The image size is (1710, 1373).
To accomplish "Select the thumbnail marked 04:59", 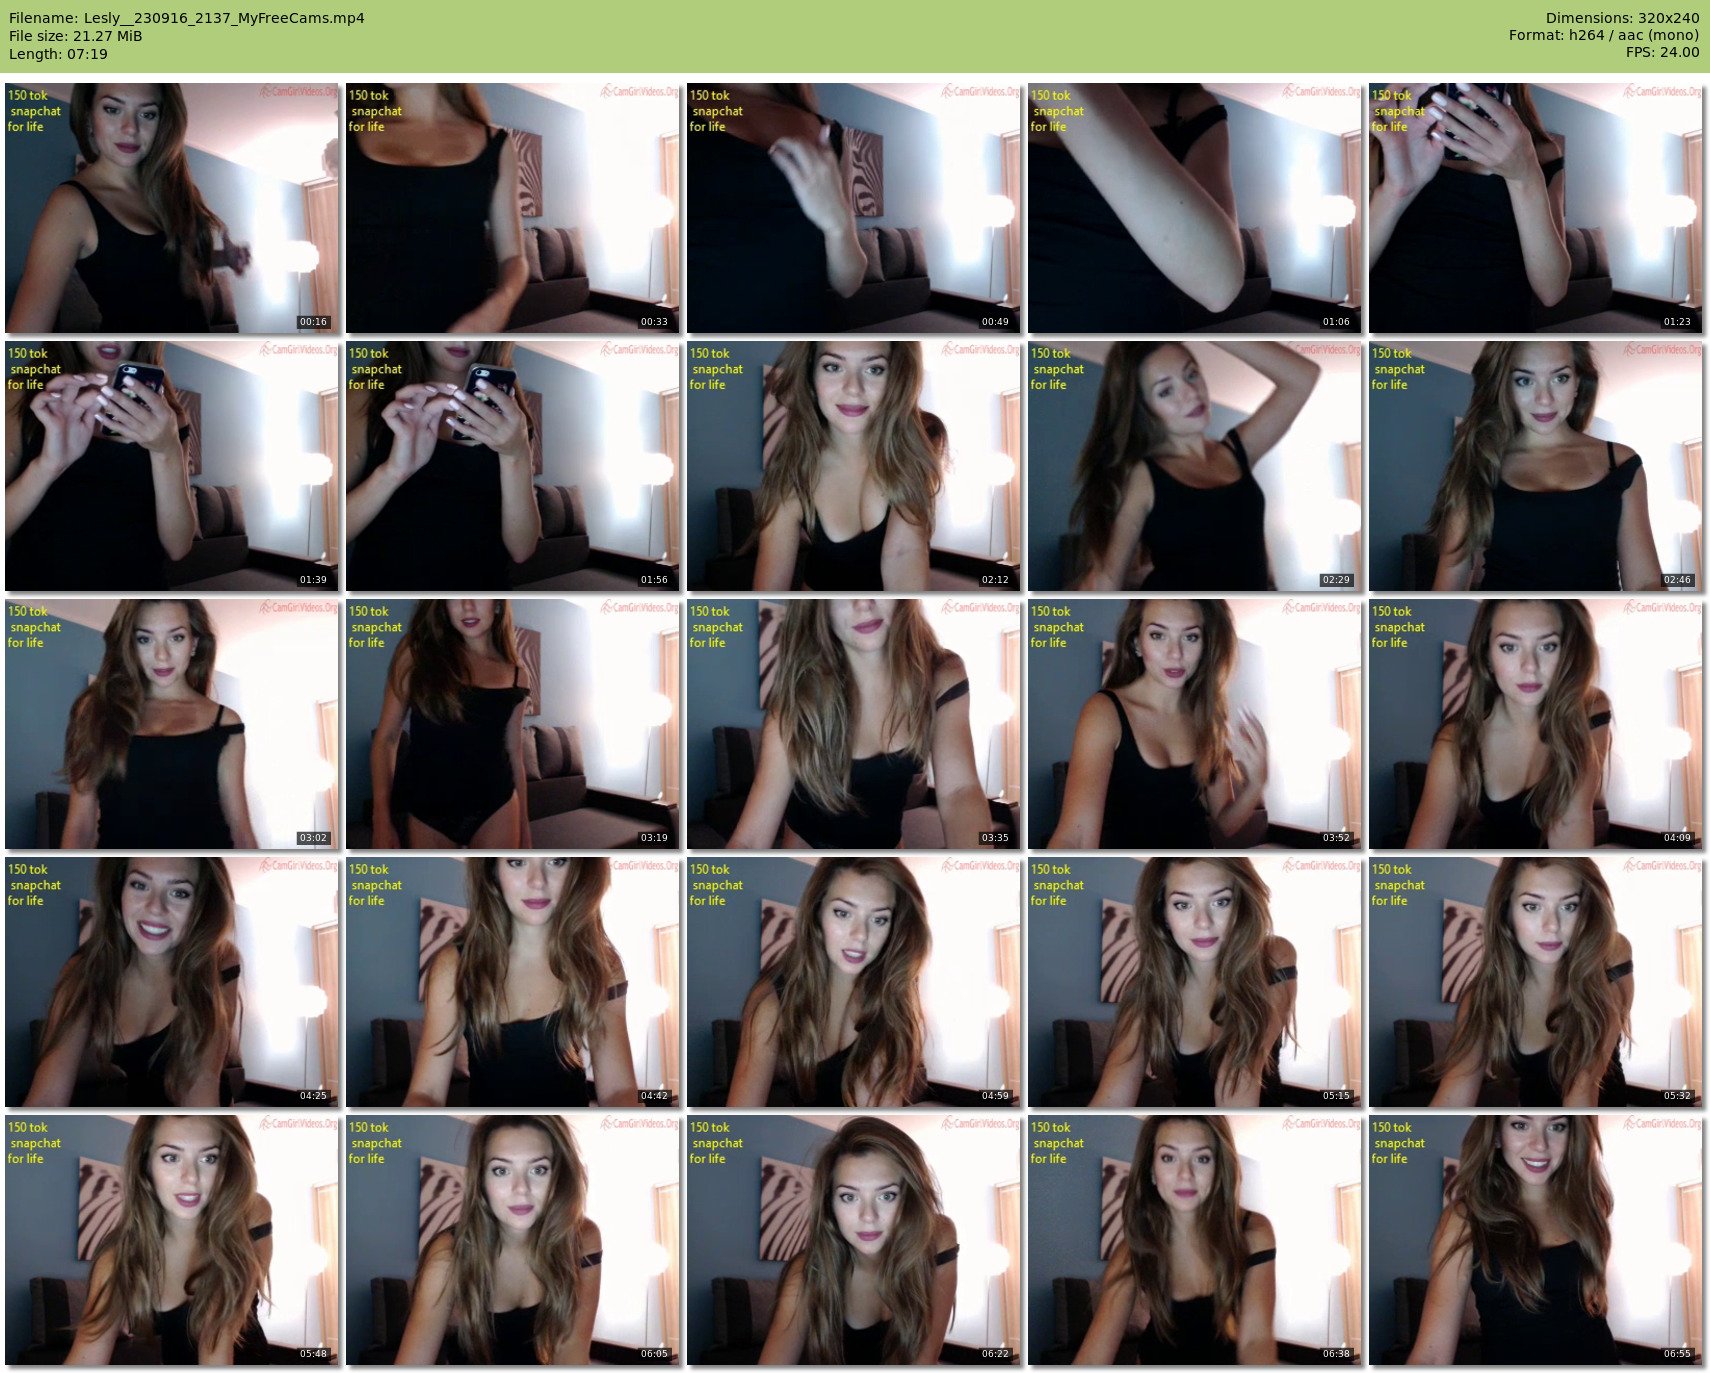I will (x=853, y=981).
